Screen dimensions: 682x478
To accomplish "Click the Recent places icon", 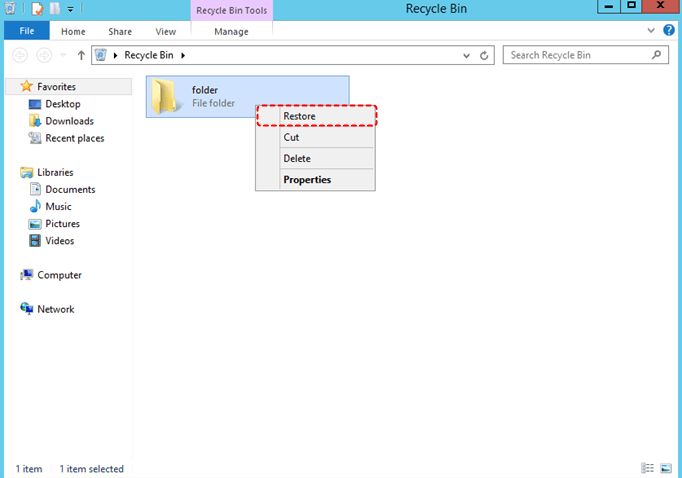I will (35, 138).
